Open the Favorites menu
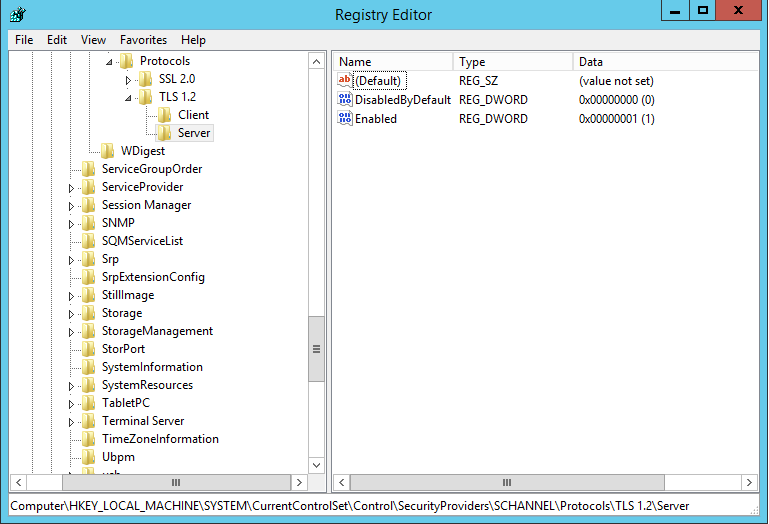 coord(143,40)
